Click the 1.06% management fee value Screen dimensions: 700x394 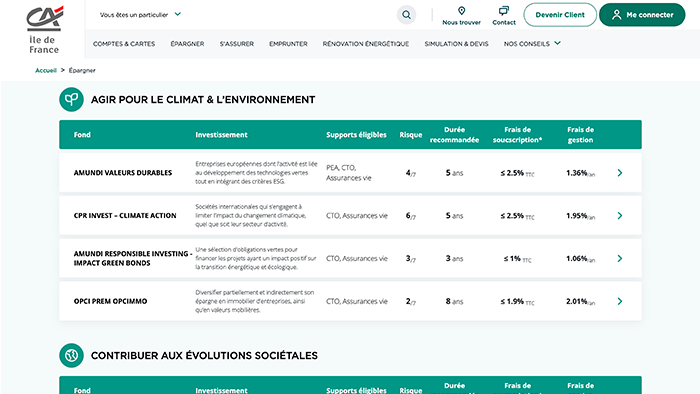pyautogui.click(x=580, y=259)
